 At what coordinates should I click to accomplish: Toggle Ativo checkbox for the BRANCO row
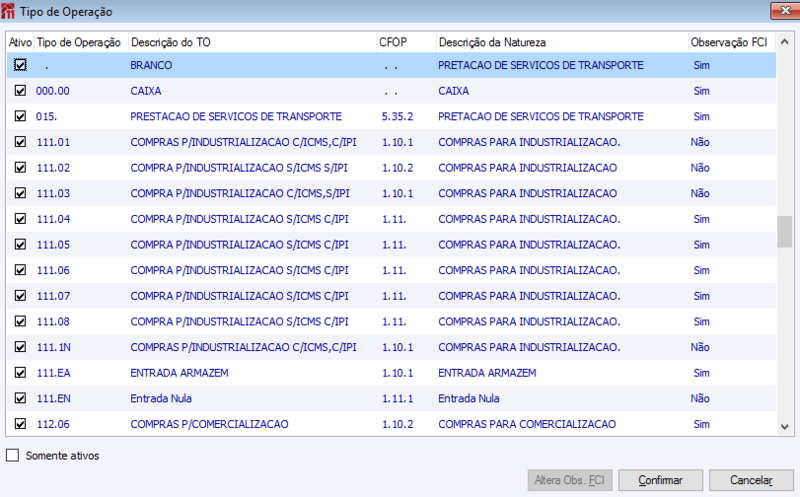click(x=20, y=65)
